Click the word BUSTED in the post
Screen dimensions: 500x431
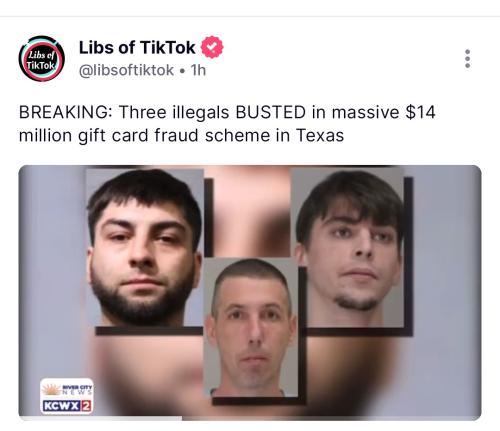click(x=270, y=112)
